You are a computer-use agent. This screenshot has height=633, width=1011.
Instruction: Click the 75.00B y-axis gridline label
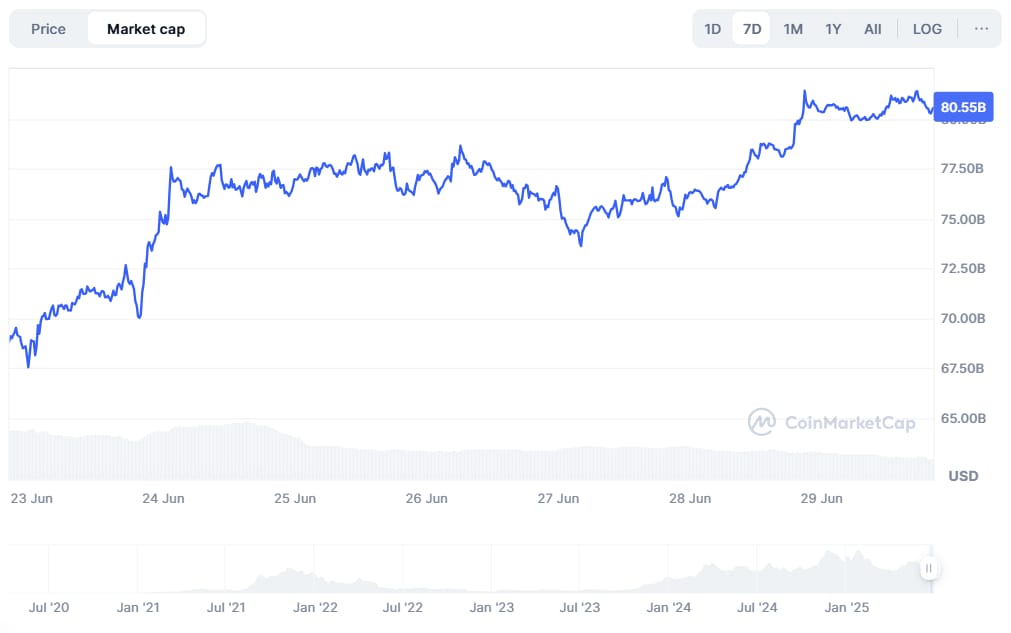point(963,219)
